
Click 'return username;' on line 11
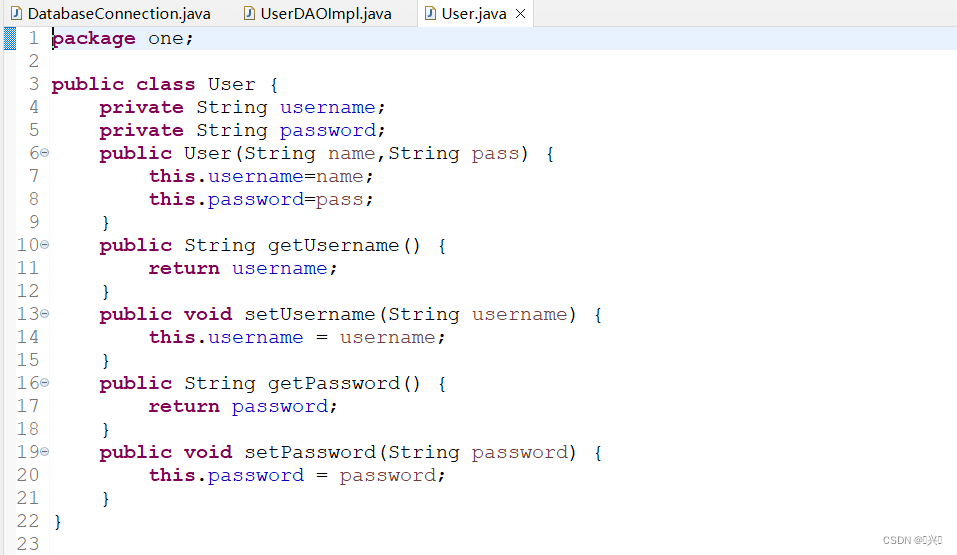[243, 269]
